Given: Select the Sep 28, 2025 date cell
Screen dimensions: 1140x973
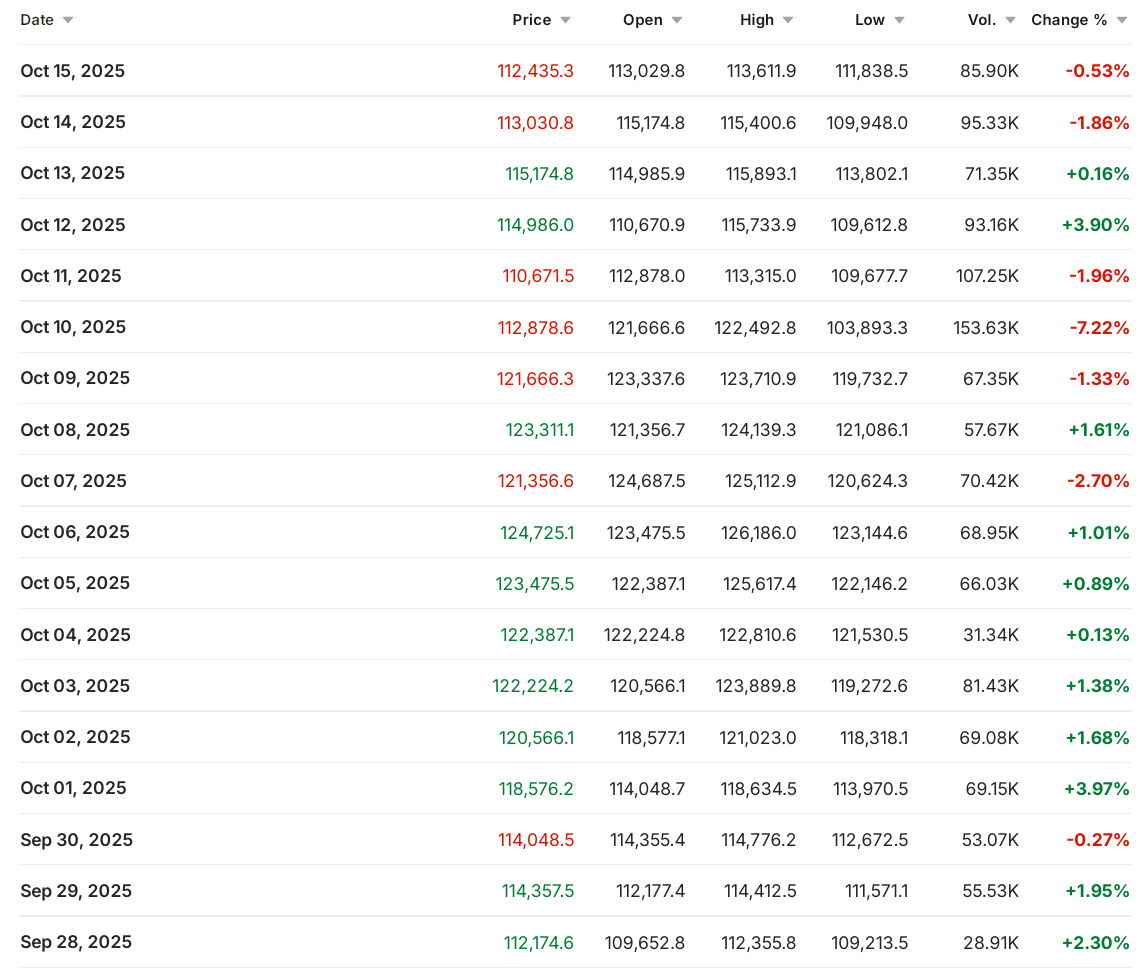Looking at the screenshot, I should click(76, 942).
